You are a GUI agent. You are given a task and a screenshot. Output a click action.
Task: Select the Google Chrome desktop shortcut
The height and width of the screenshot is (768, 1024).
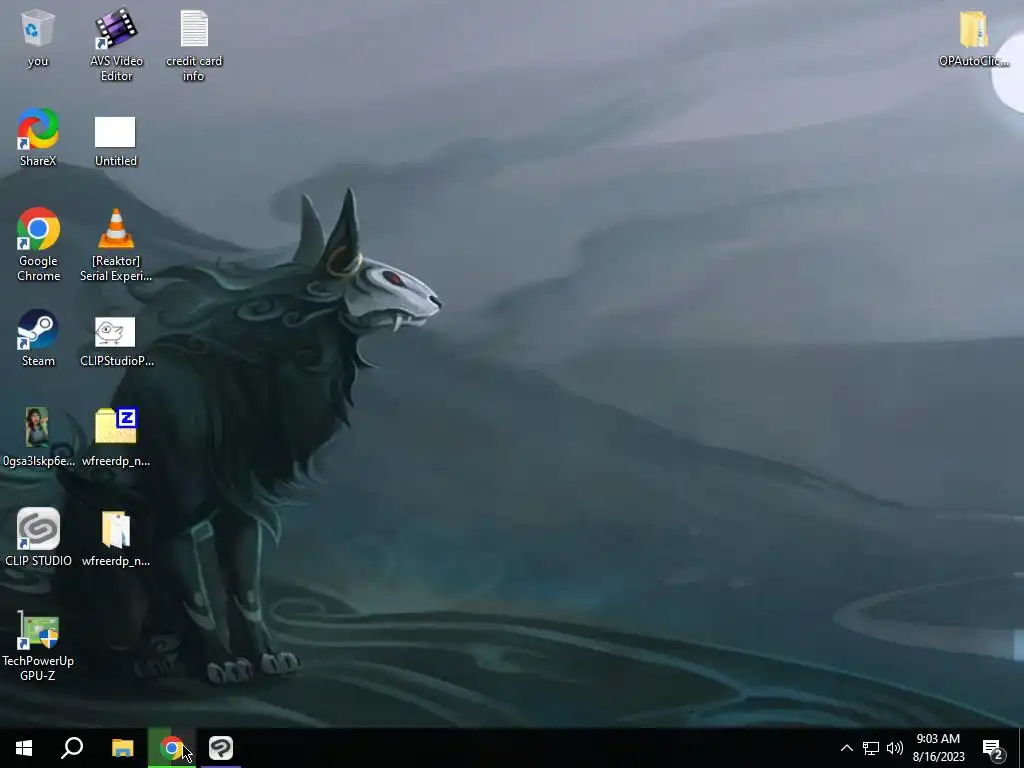point(39,244)
